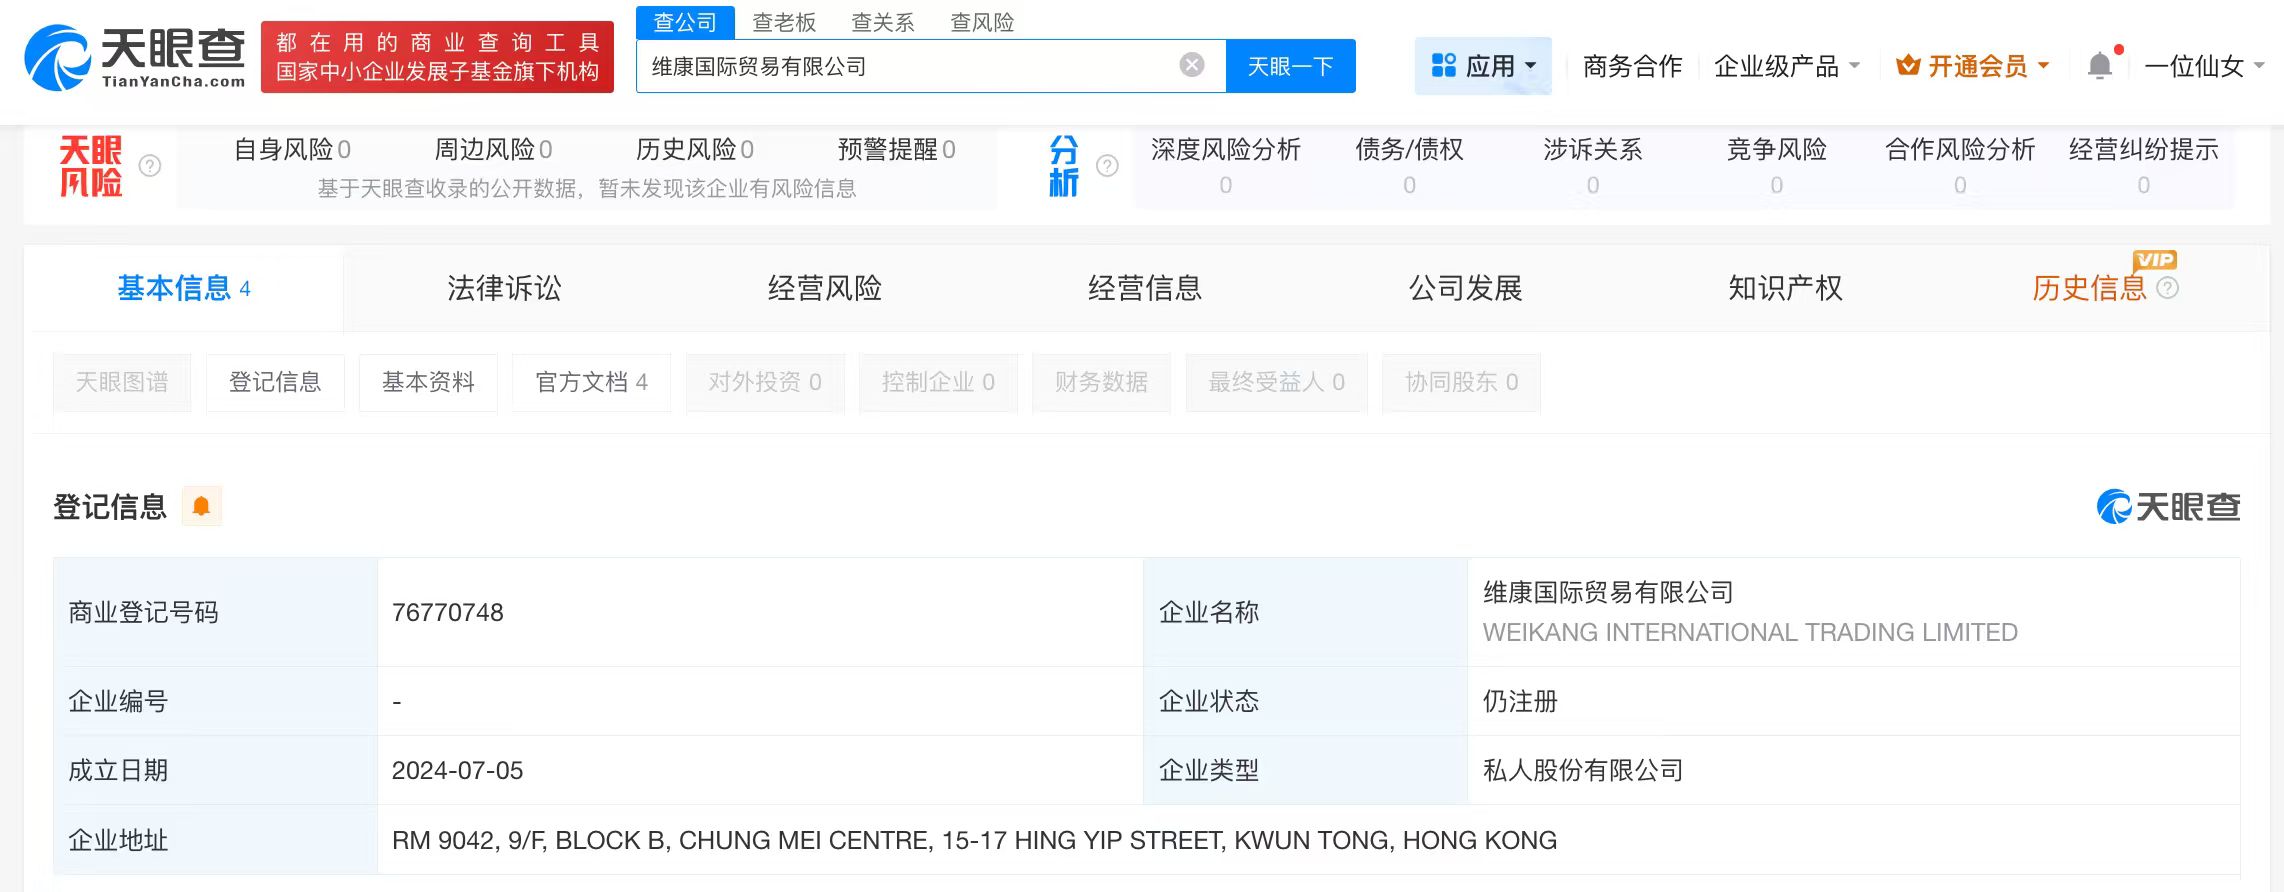Open the 知识产权 tab
Image resolution: width=2284 pixels, height=892 pixels.
point(1785,288)
